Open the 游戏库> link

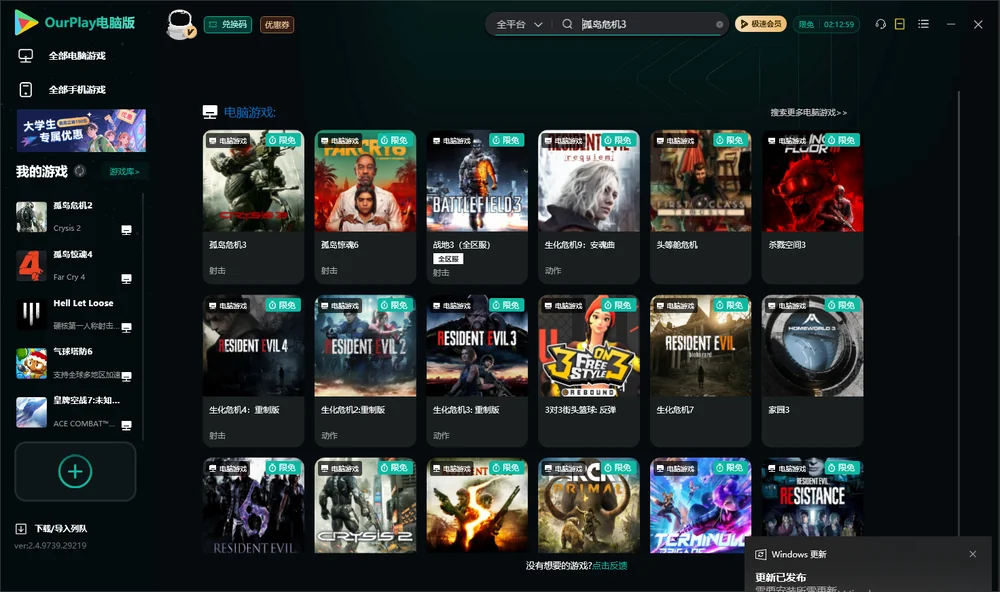click(124, 172)
